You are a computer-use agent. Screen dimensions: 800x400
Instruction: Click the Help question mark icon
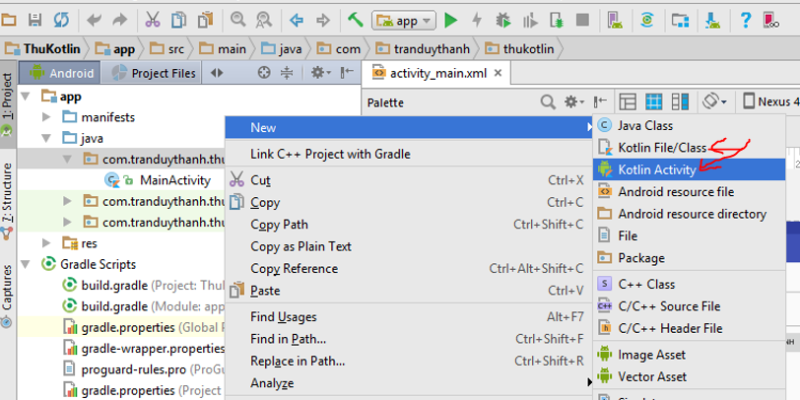(746, 19)
